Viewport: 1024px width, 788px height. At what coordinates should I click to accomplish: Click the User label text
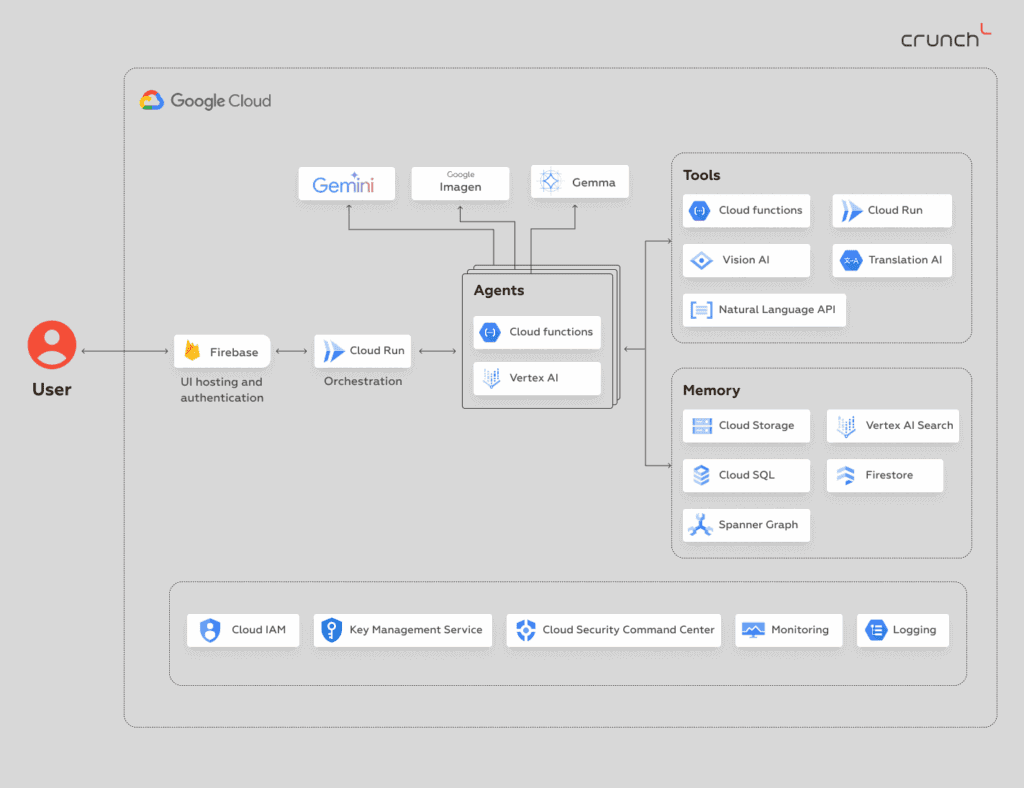coord(52,390)
